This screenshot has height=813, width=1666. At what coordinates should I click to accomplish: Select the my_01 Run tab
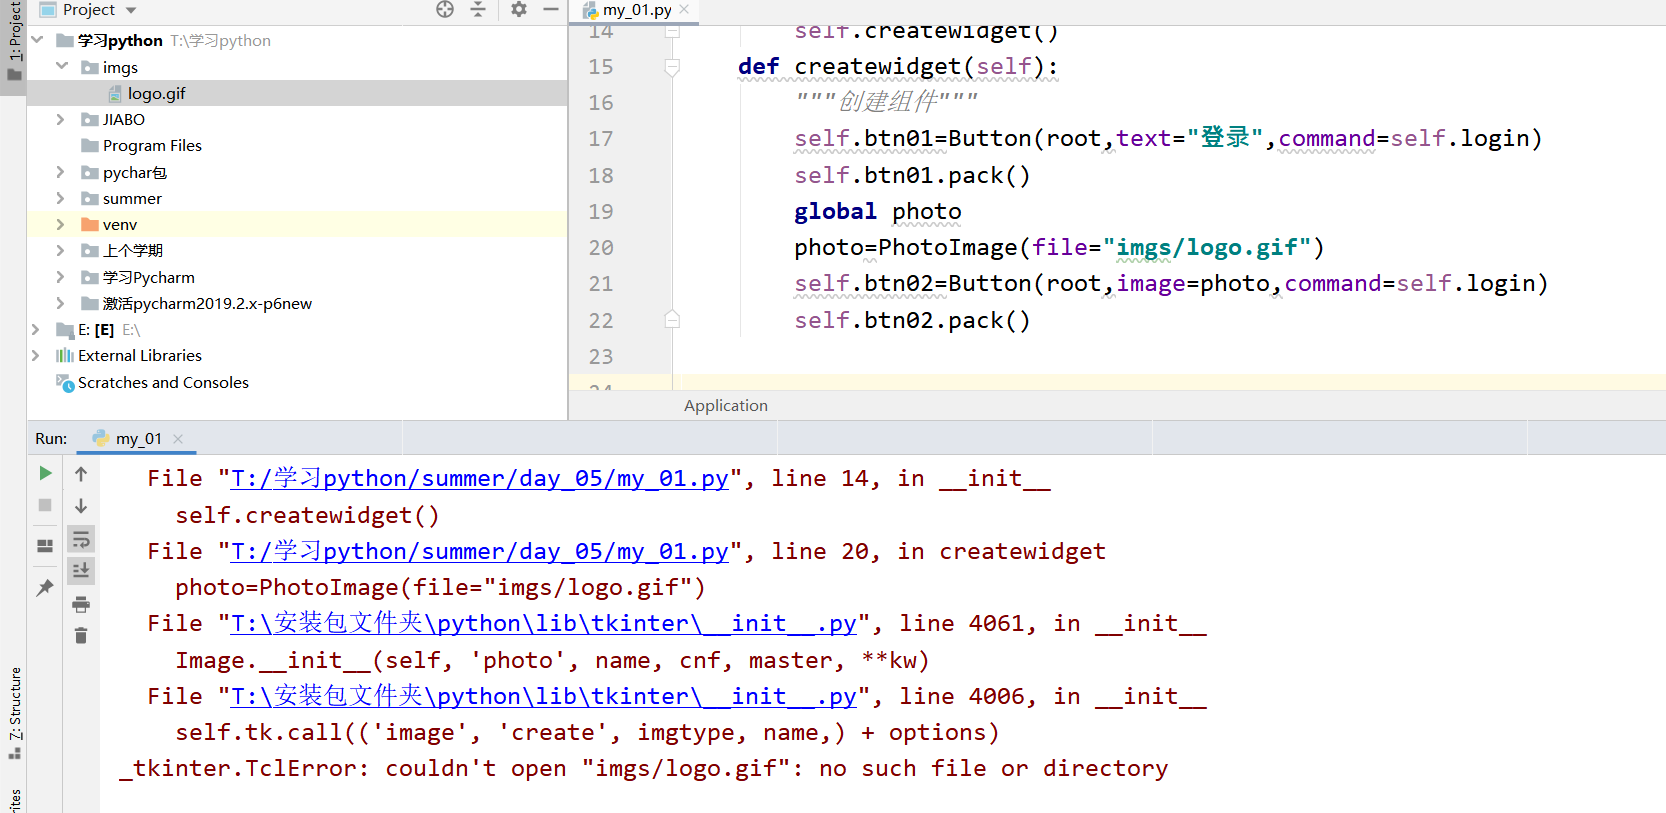[x=138, y=438]
